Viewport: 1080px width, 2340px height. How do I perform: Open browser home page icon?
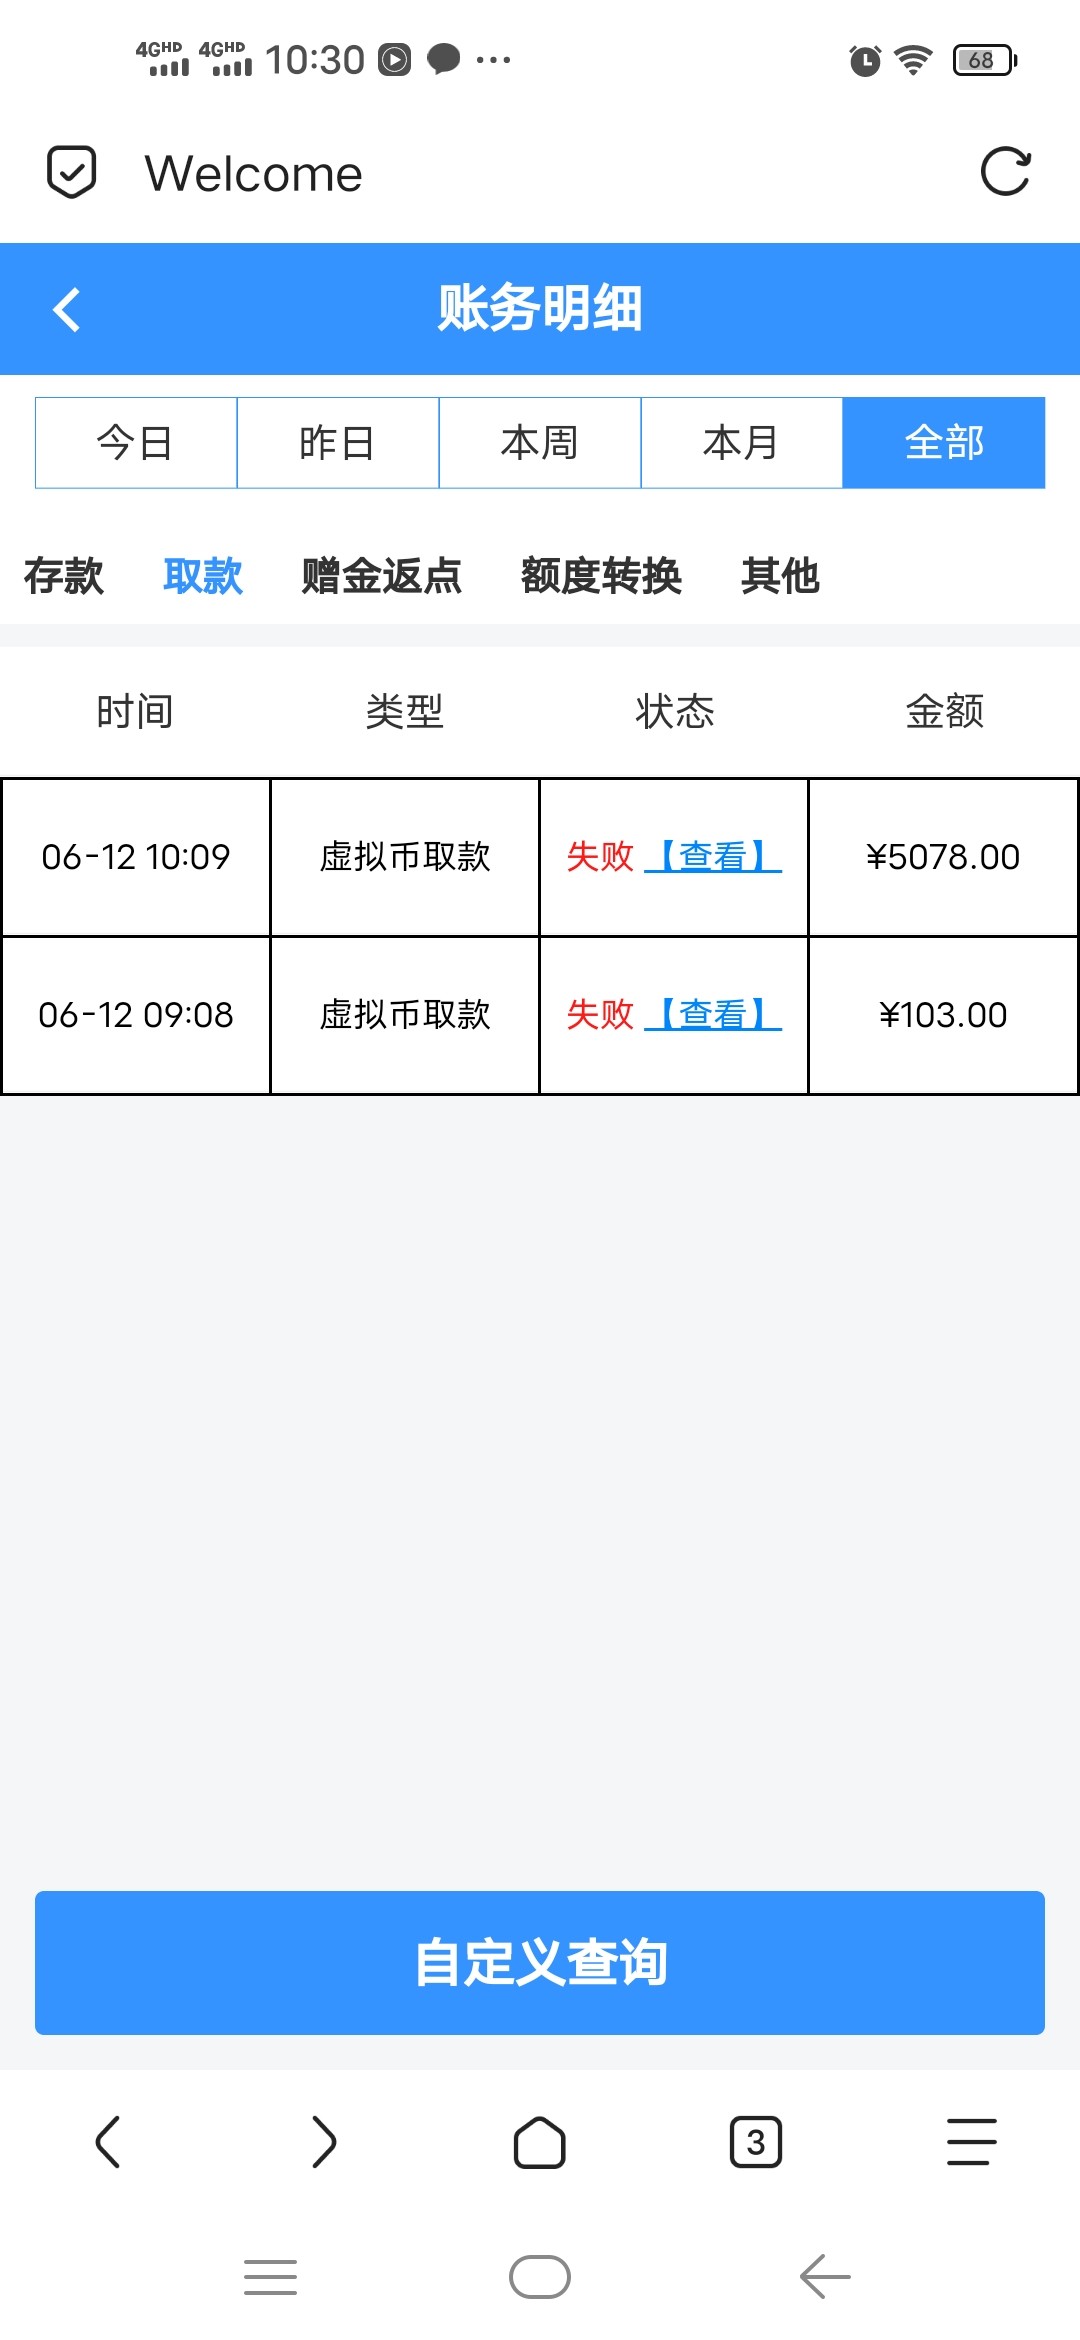pyautogui.click(x=540, y=2142)
